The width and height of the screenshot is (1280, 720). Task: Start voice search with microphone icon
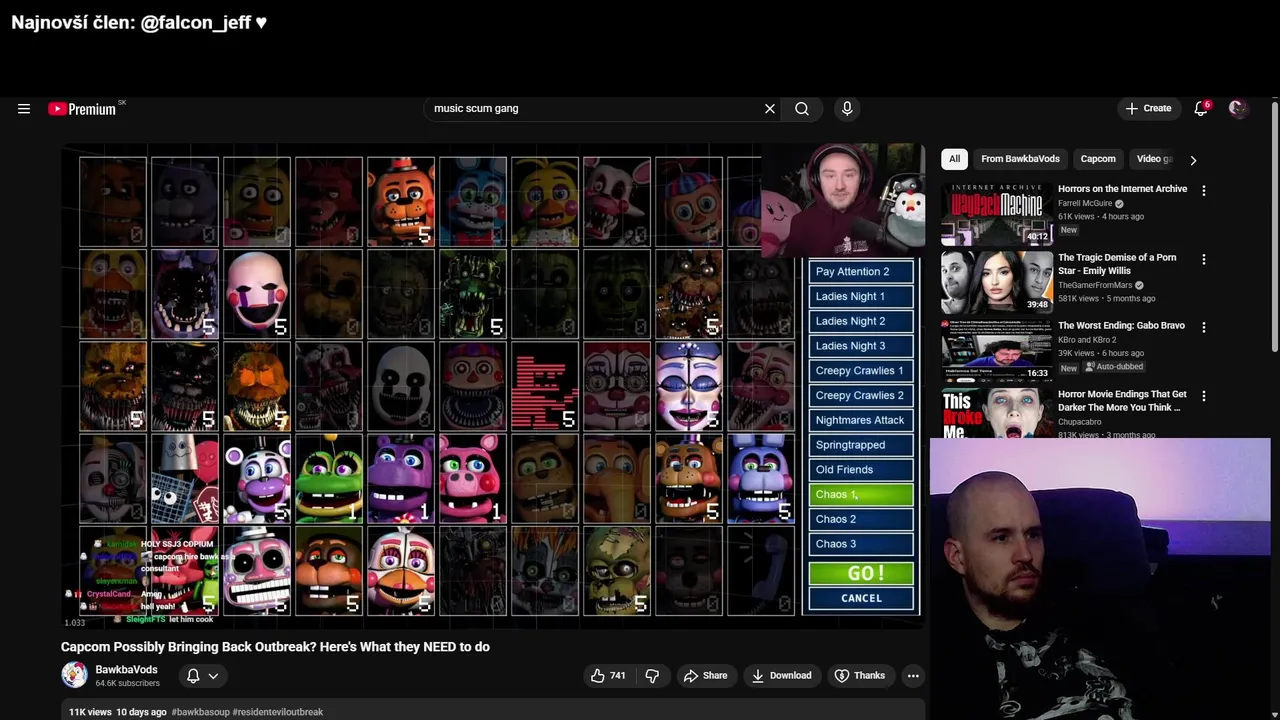click(x=847, y=109)
